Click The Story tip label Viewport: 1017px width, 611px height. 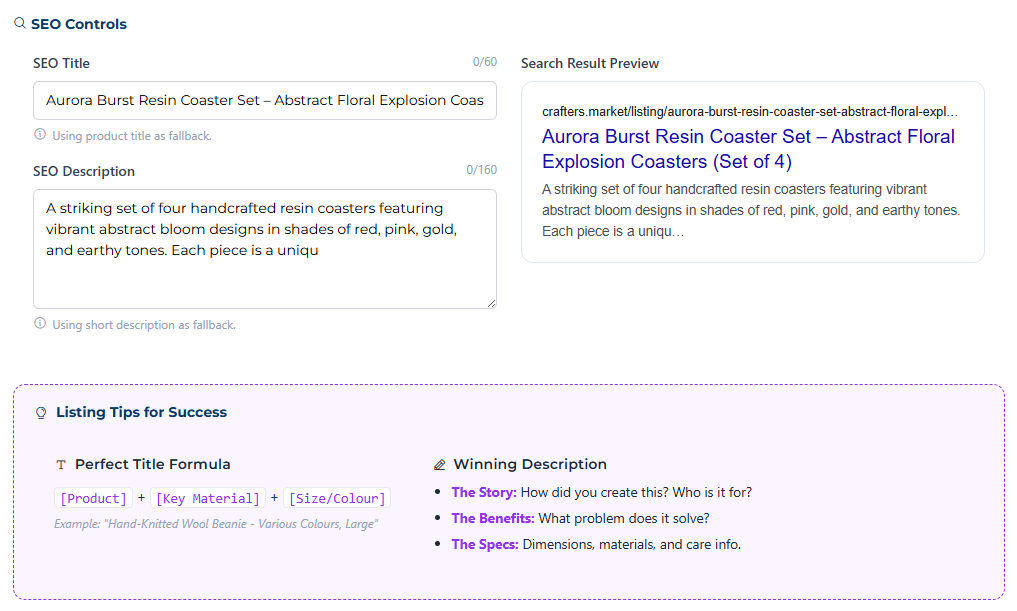point(484,492)
